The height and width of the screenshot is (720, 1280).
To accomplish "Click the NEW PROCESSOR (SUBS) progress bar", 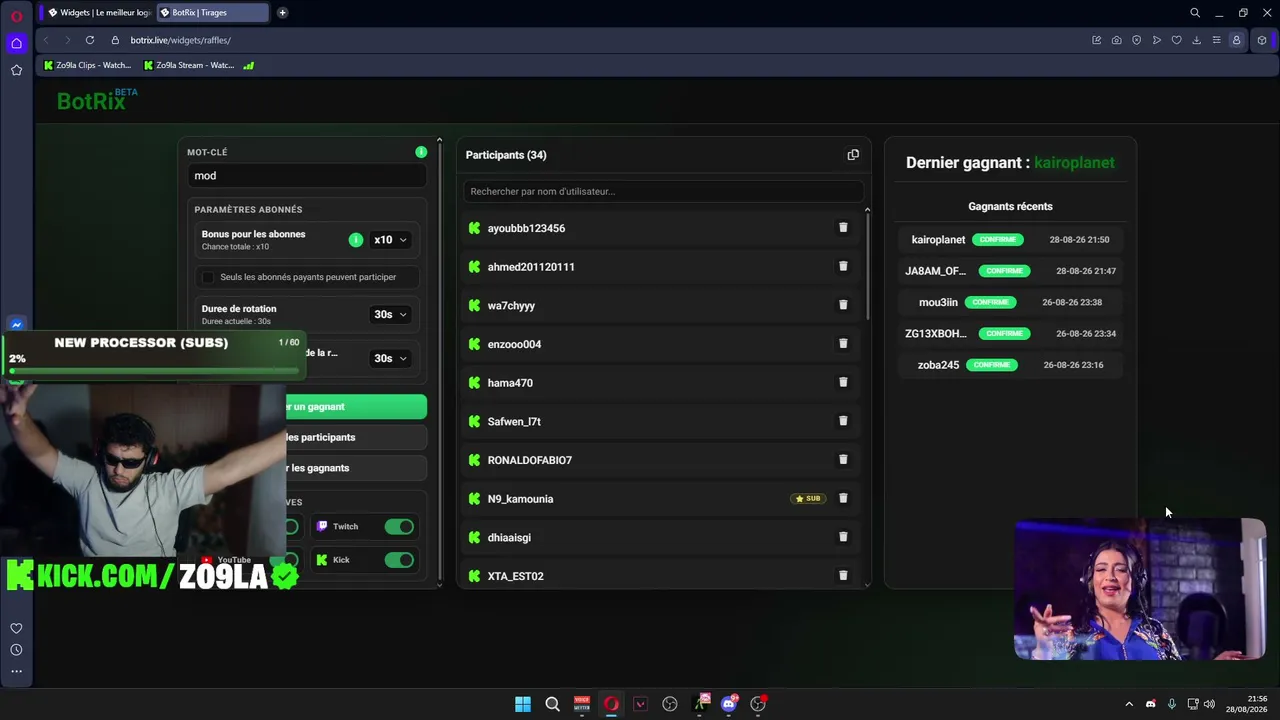I will 155,370.
